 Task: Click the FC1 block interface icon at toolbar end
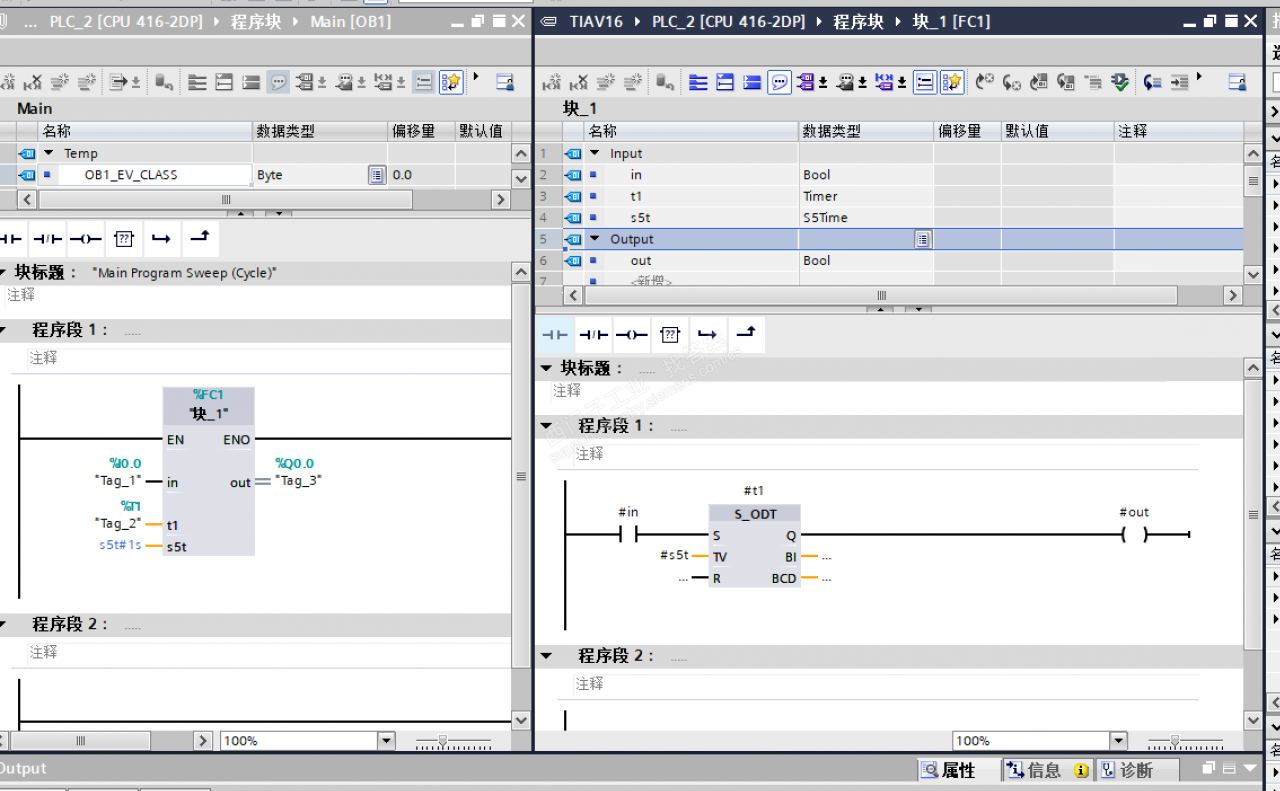[x=1237, y=82]
